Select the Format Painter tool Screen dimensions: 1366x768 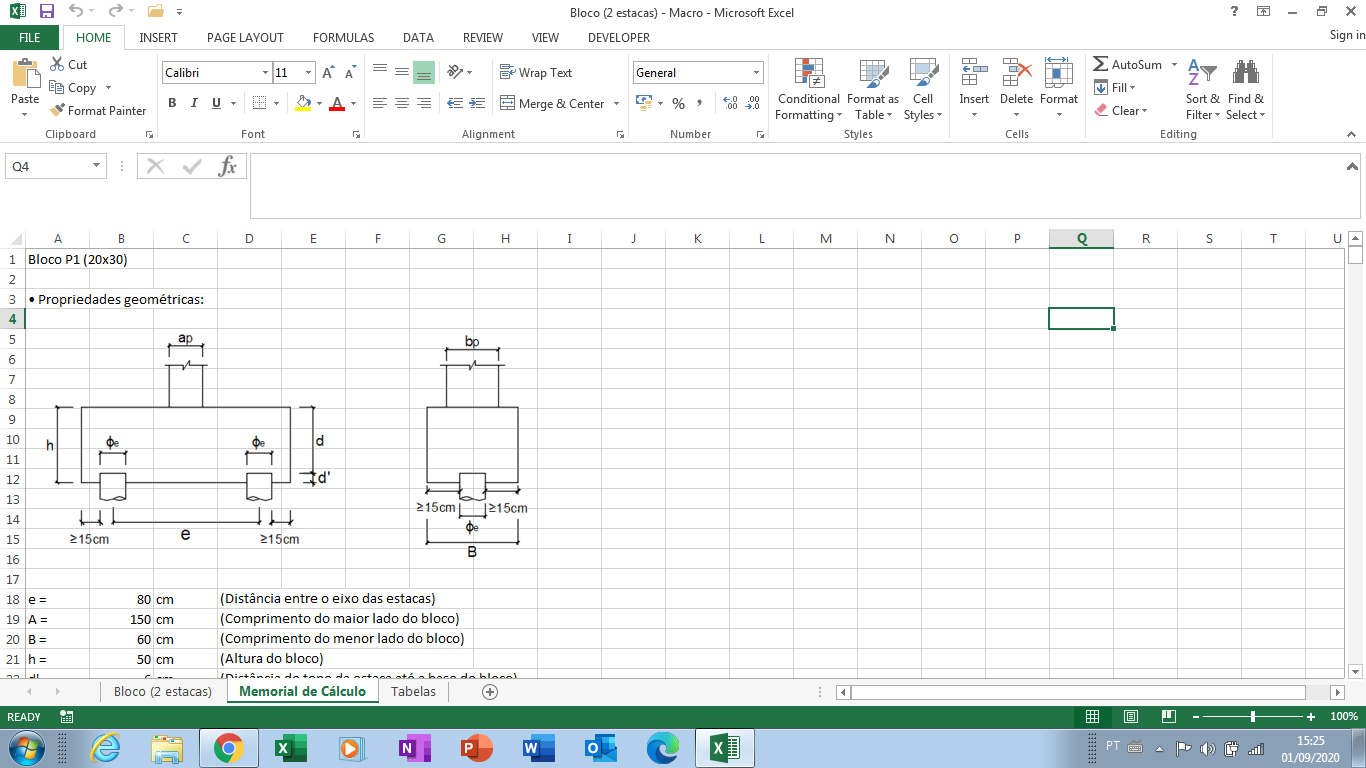[98, 111]
